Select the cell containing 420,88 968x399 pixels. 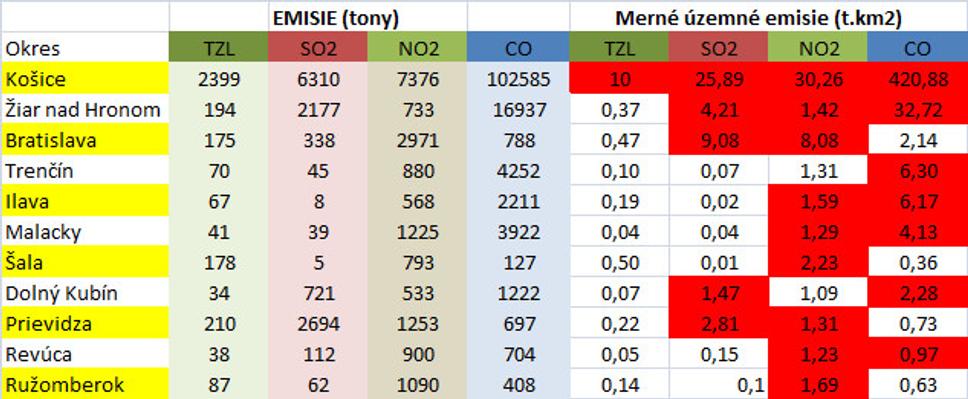917,79
